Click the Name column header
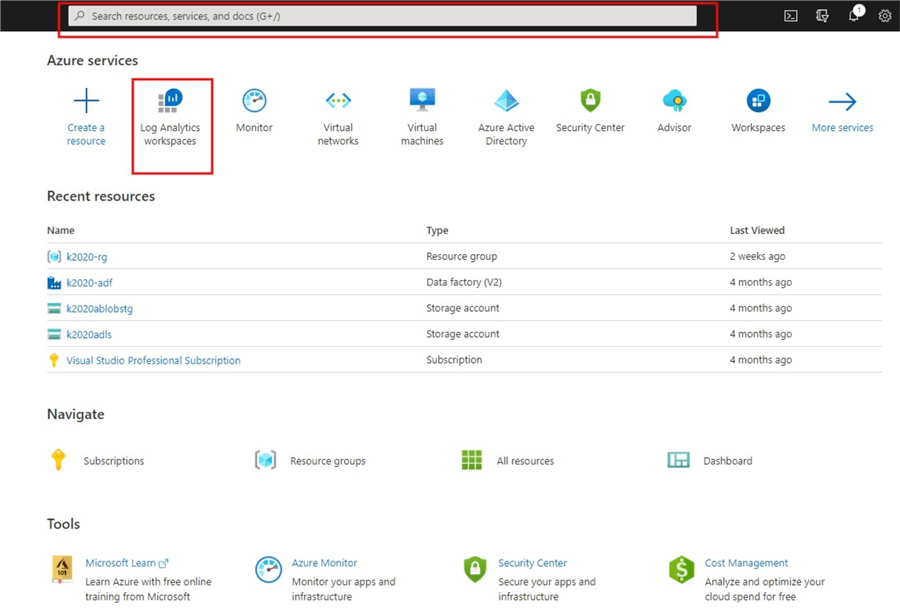 tap(61, 230)
